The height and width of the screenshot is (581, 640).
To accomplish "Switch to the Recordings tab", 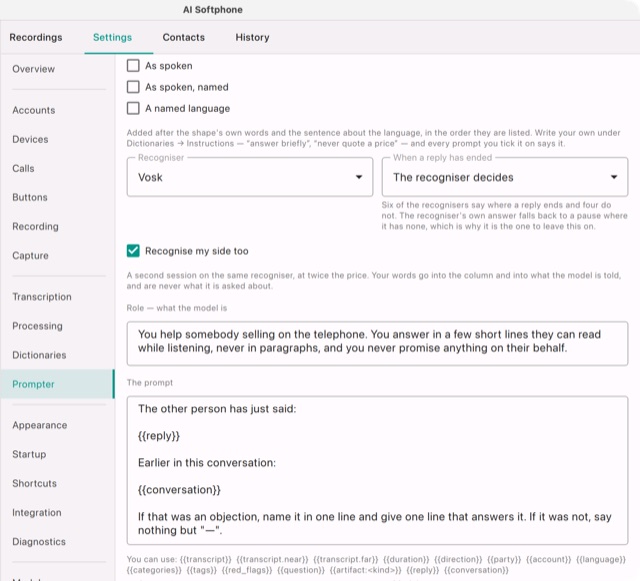I will [36, 37].
